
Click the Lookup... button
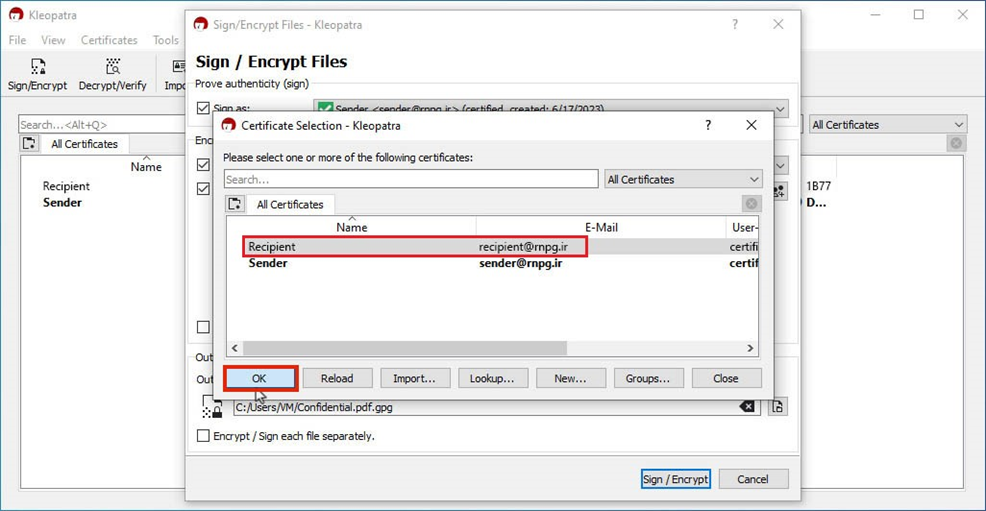tap(492, 378)
